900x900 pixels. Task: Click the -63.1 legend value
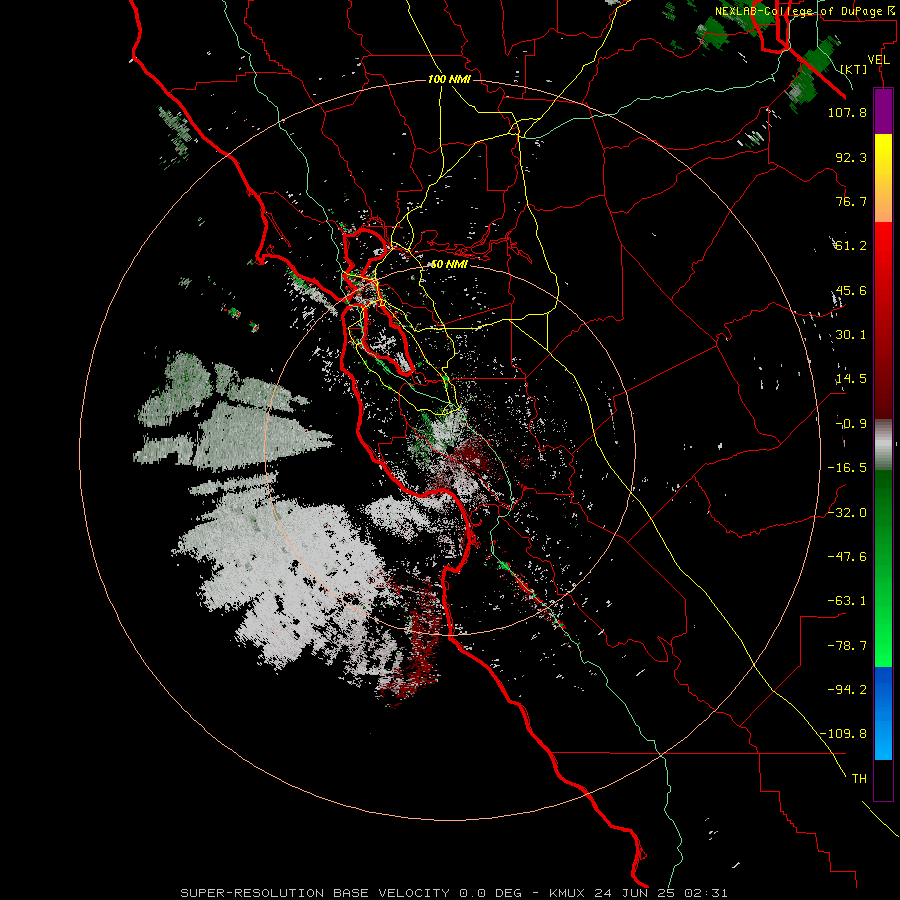pyautogui.click(x=847, y=601)
